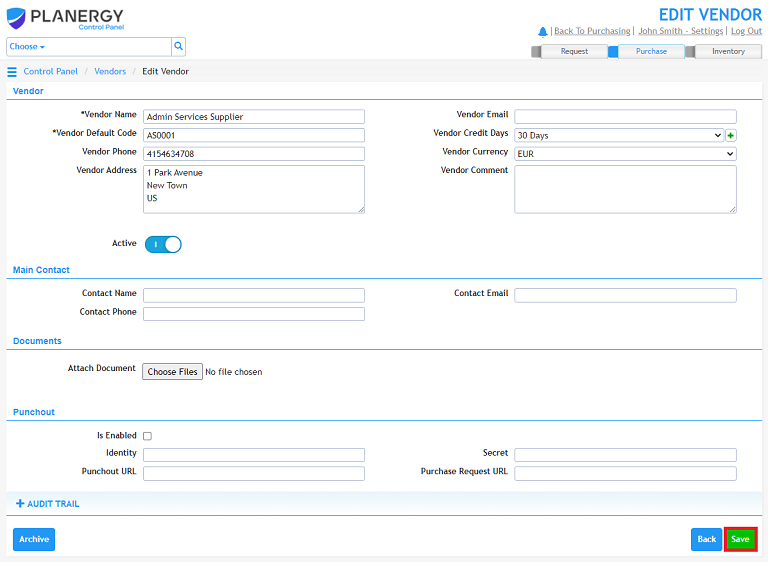
Task: Click the Vendor Address text area
Action: point(254,189)
